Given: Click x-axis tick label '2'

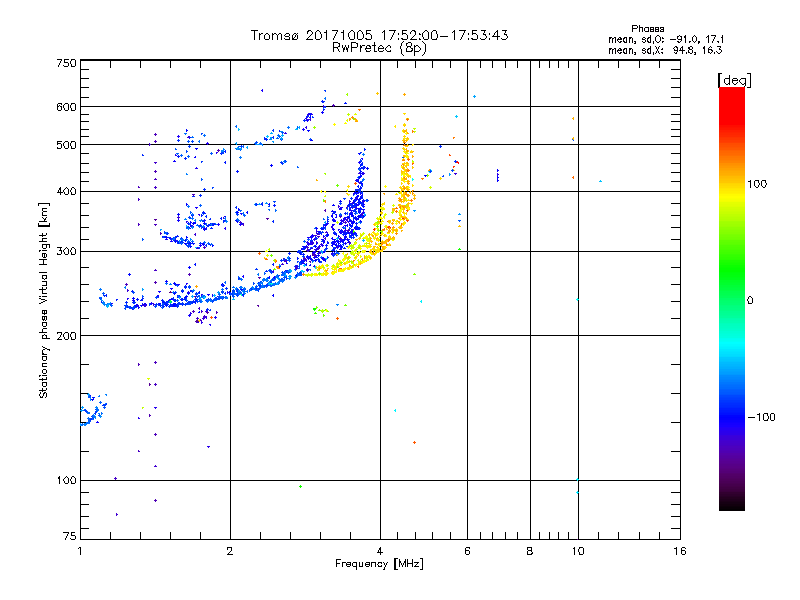Looking at the screenshot, I should 230,551.
